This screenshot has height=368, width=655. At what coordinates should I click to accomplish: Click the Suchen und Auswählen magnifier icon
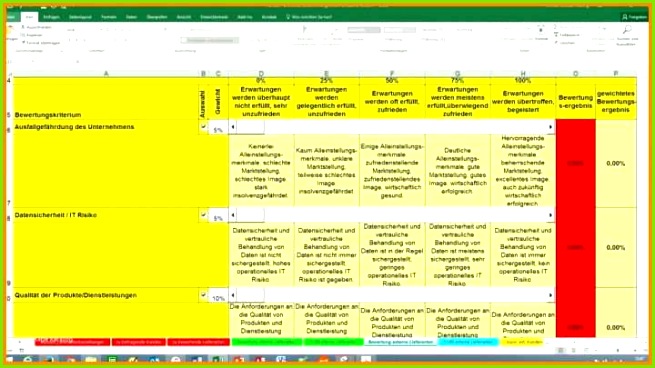pos(627,30)
